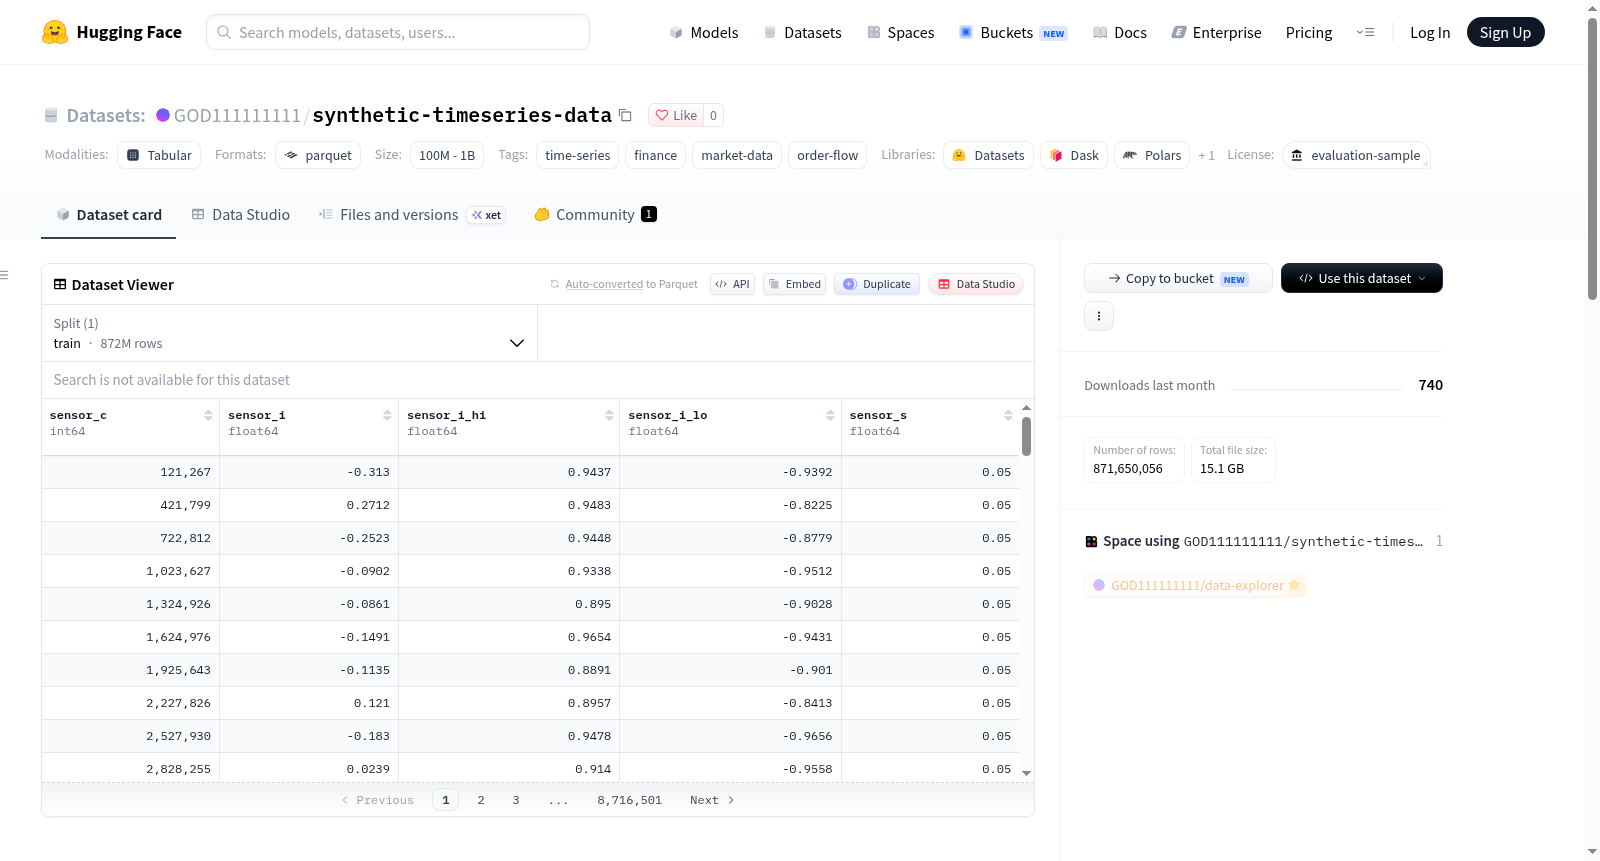Screen dimensions: 1600x861
Task: Click the page vertical scrollbar thumb
Action: (x=1592, y=158)
